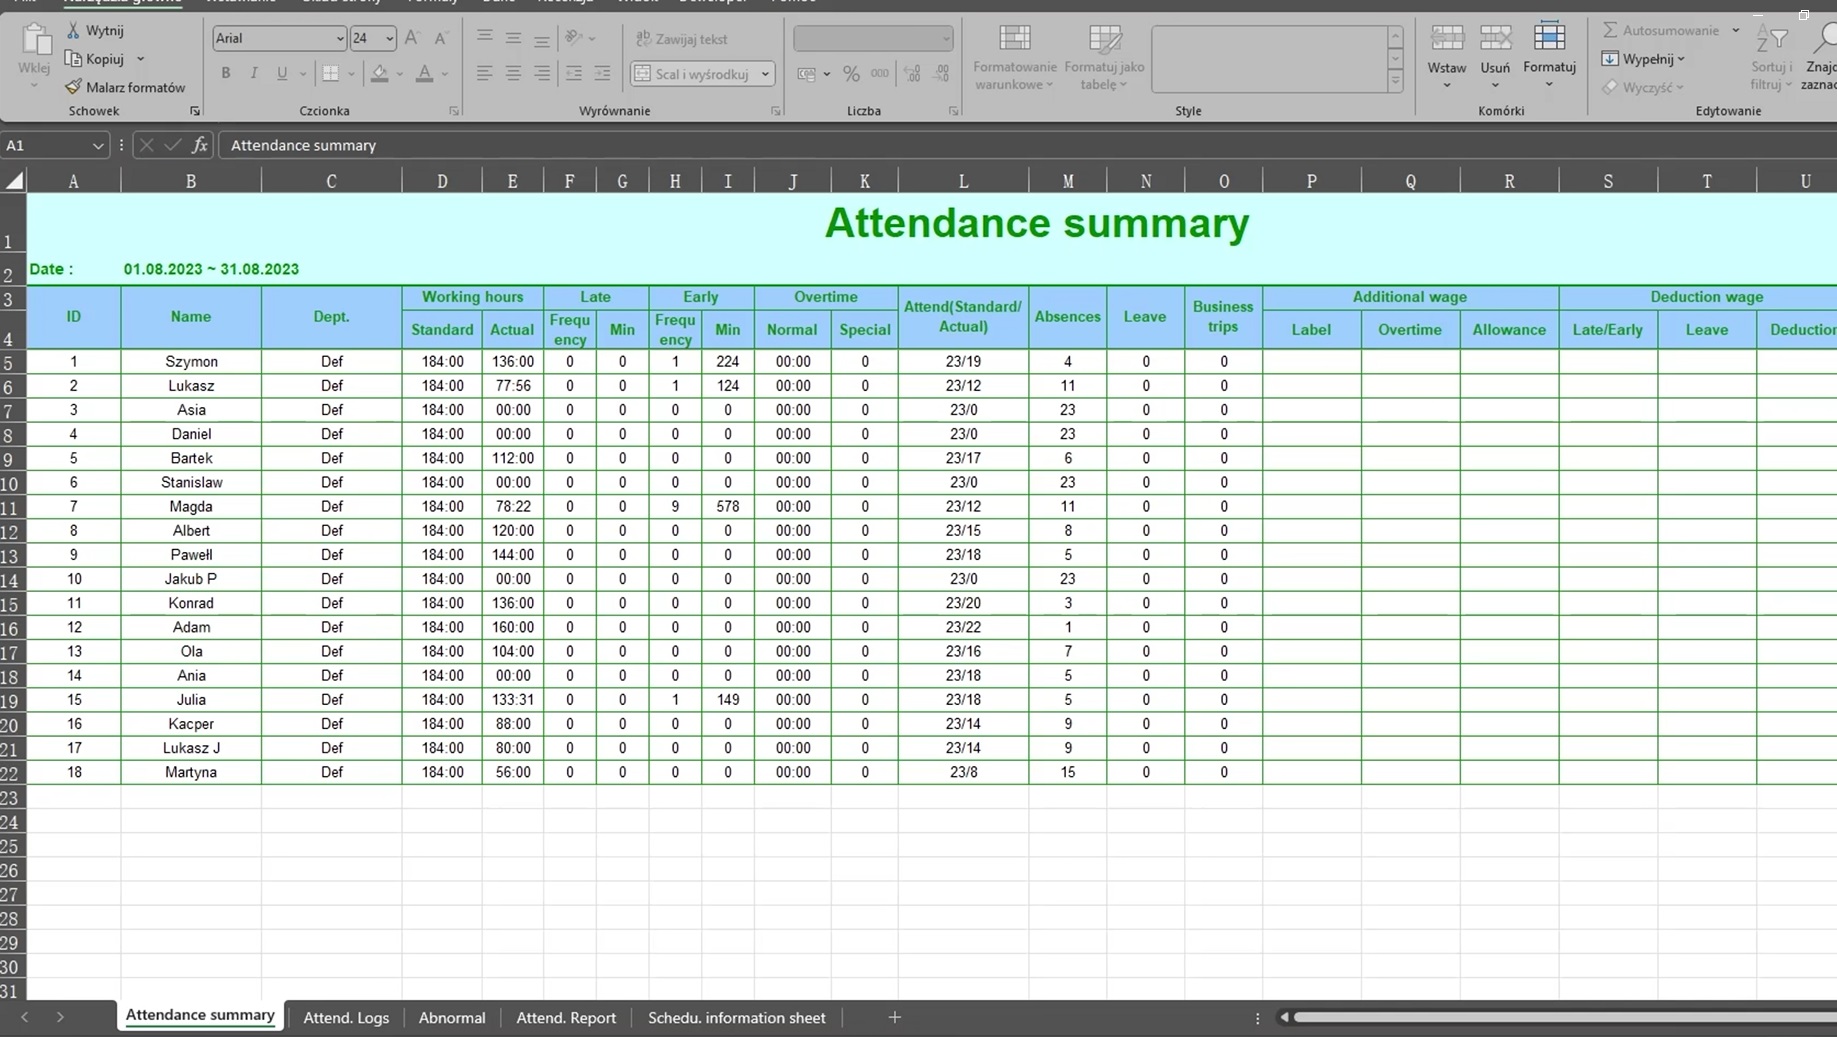Open the Schowek clipboard launcher

point(195,111)
